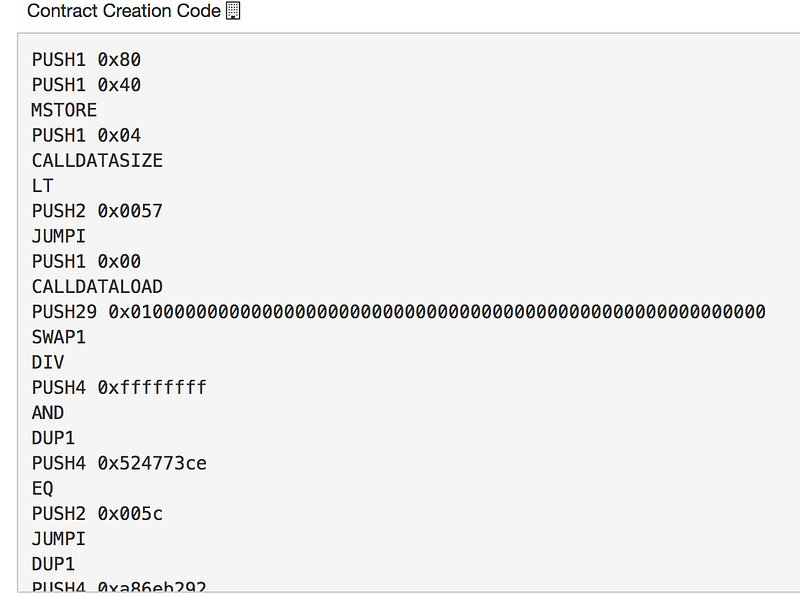Select the PUSH2 0x0057 line
Viewport: 800px width, 614px height.
pos(97,211)
